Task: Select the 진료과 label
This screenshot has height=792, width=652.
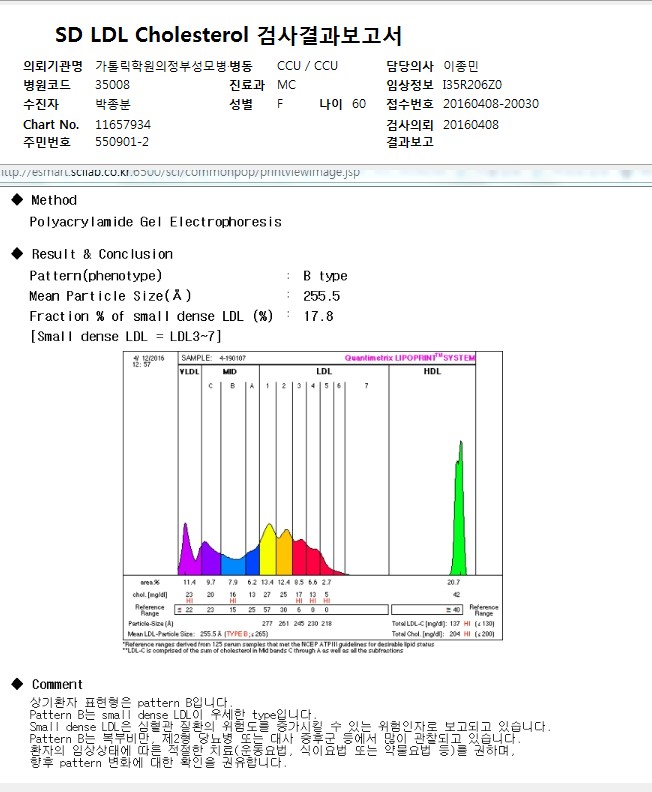Action: click(247, 84)
